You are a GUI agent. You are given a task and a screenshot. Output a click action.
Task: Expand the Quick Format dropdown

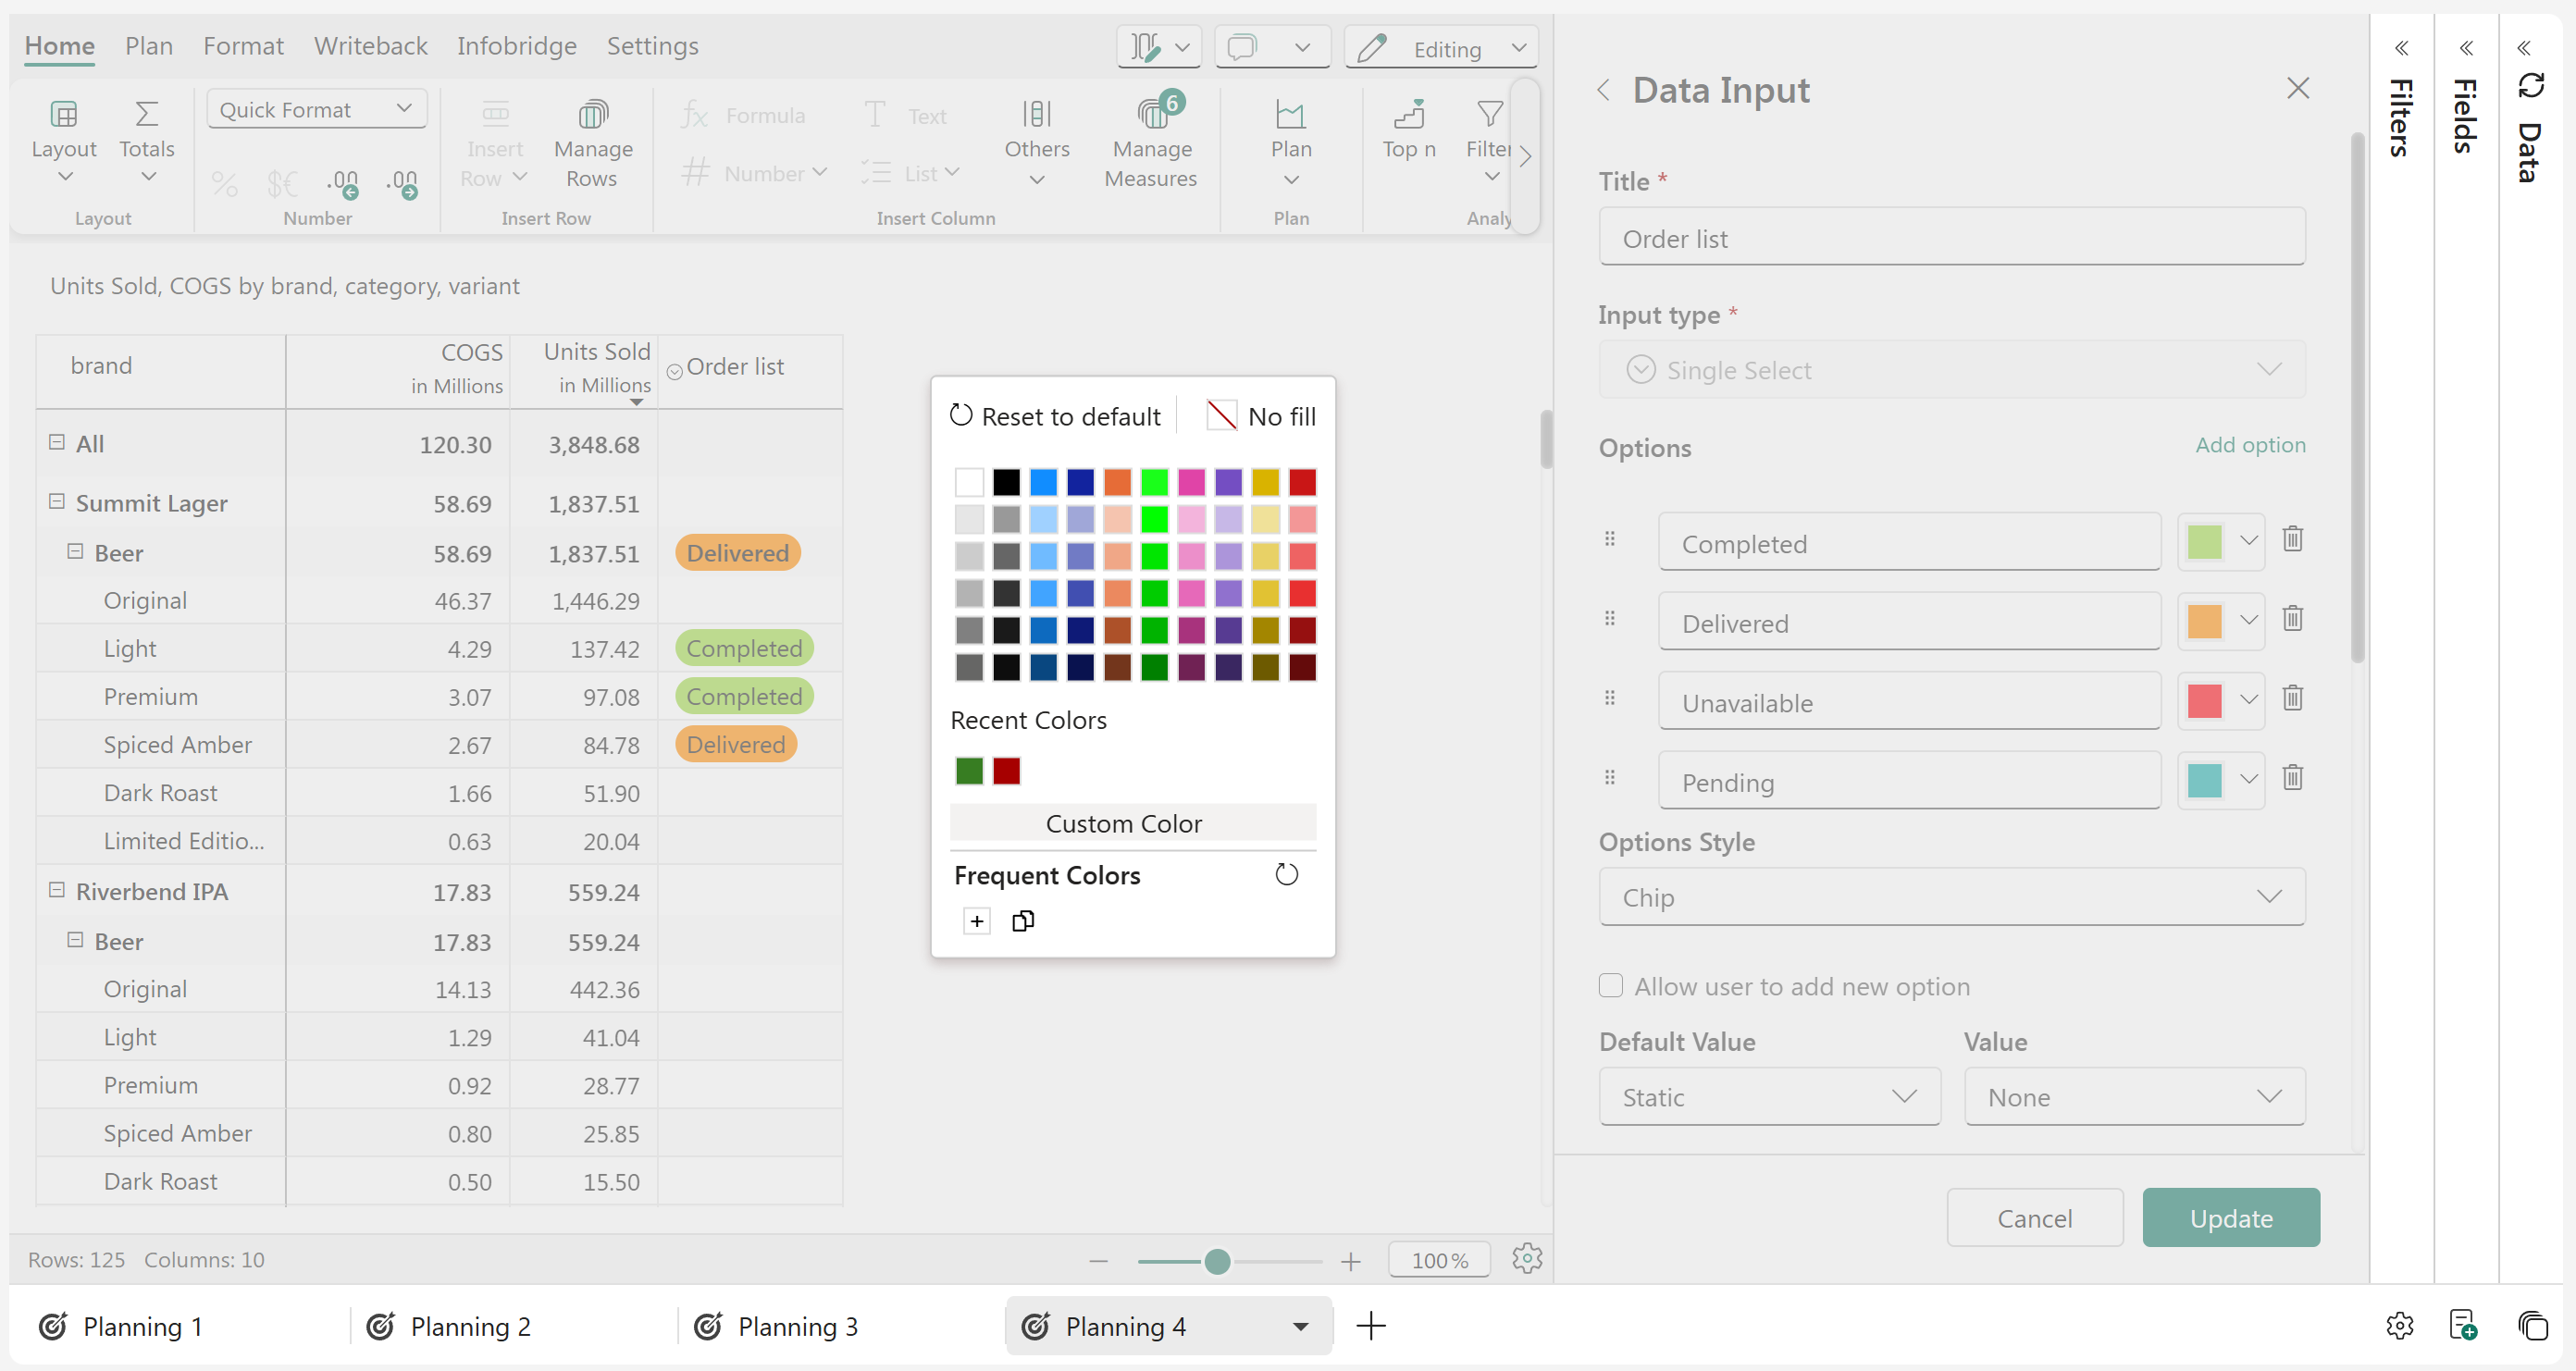click(316, 109)
